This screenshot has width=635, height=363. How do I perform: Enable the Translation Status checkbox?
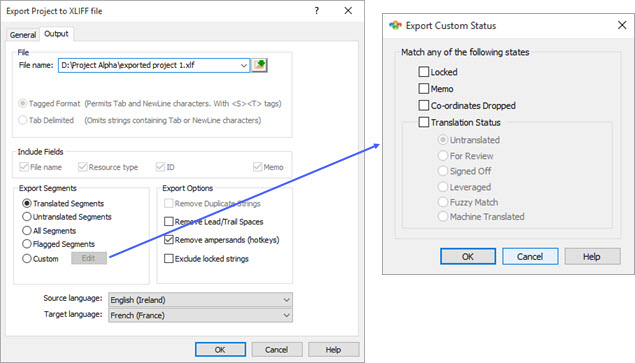[x=424, y=122]
